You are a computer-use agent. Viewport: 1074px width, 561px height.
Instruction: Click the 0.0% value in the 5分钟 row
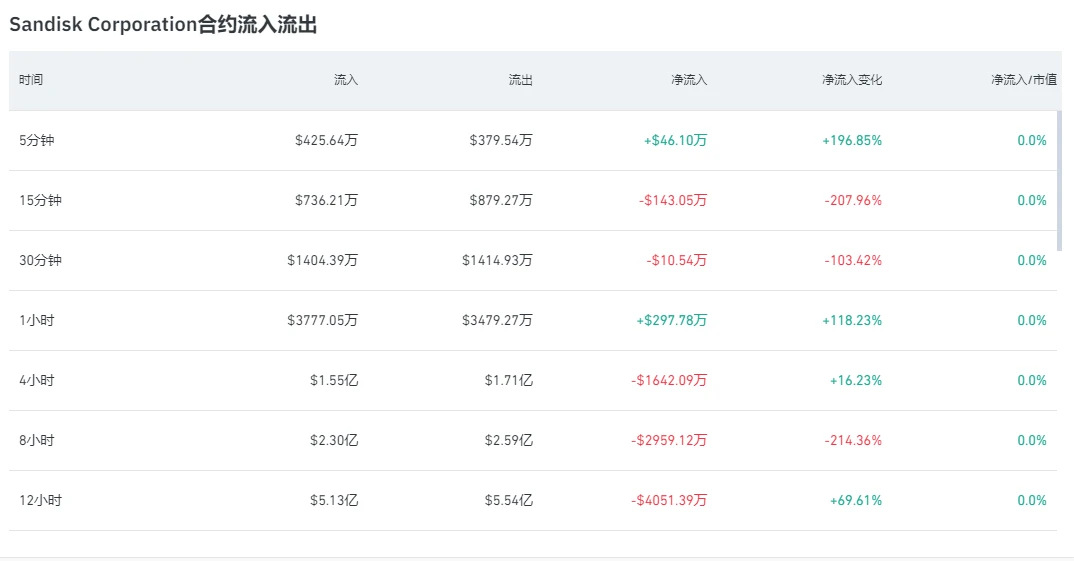[x=1032, y=140]
